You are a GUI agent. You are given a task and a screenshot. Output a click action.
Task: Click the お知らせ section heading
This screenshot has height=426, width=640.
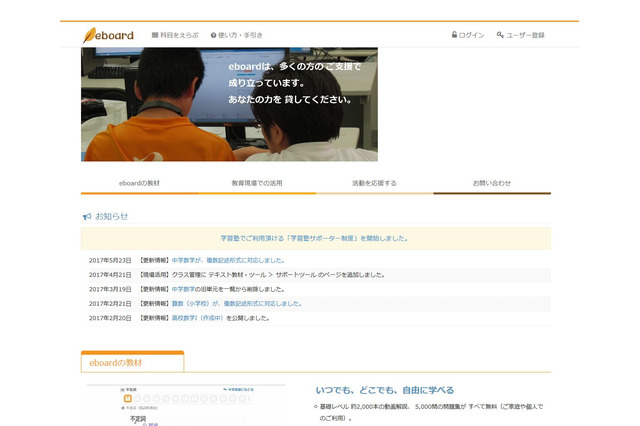(111, 217)
